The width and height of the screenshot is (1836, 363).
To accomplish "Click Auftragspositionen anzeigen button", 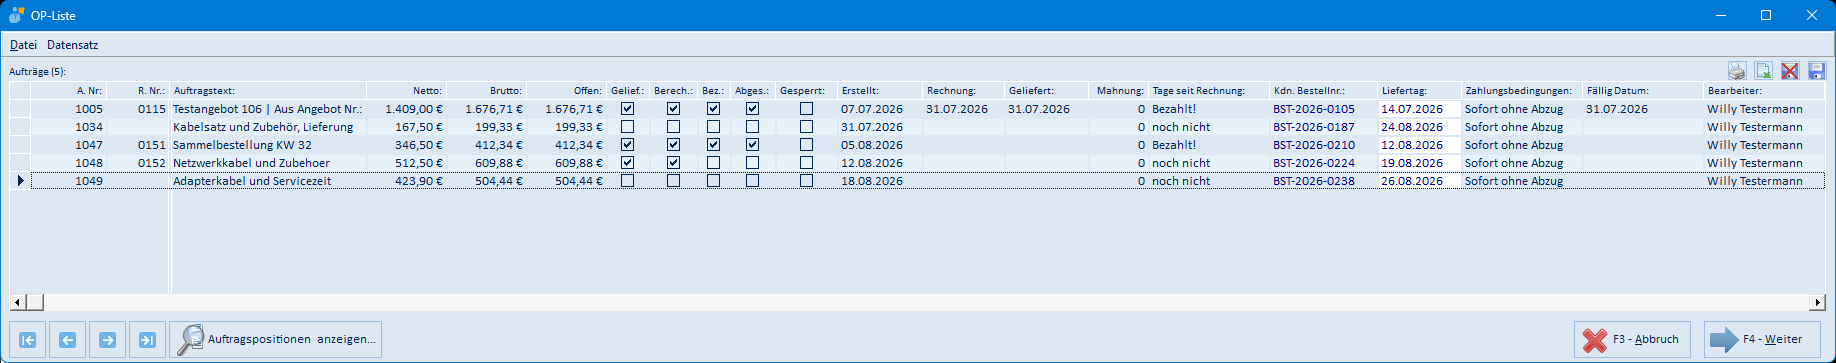I will tap(275, 340).
